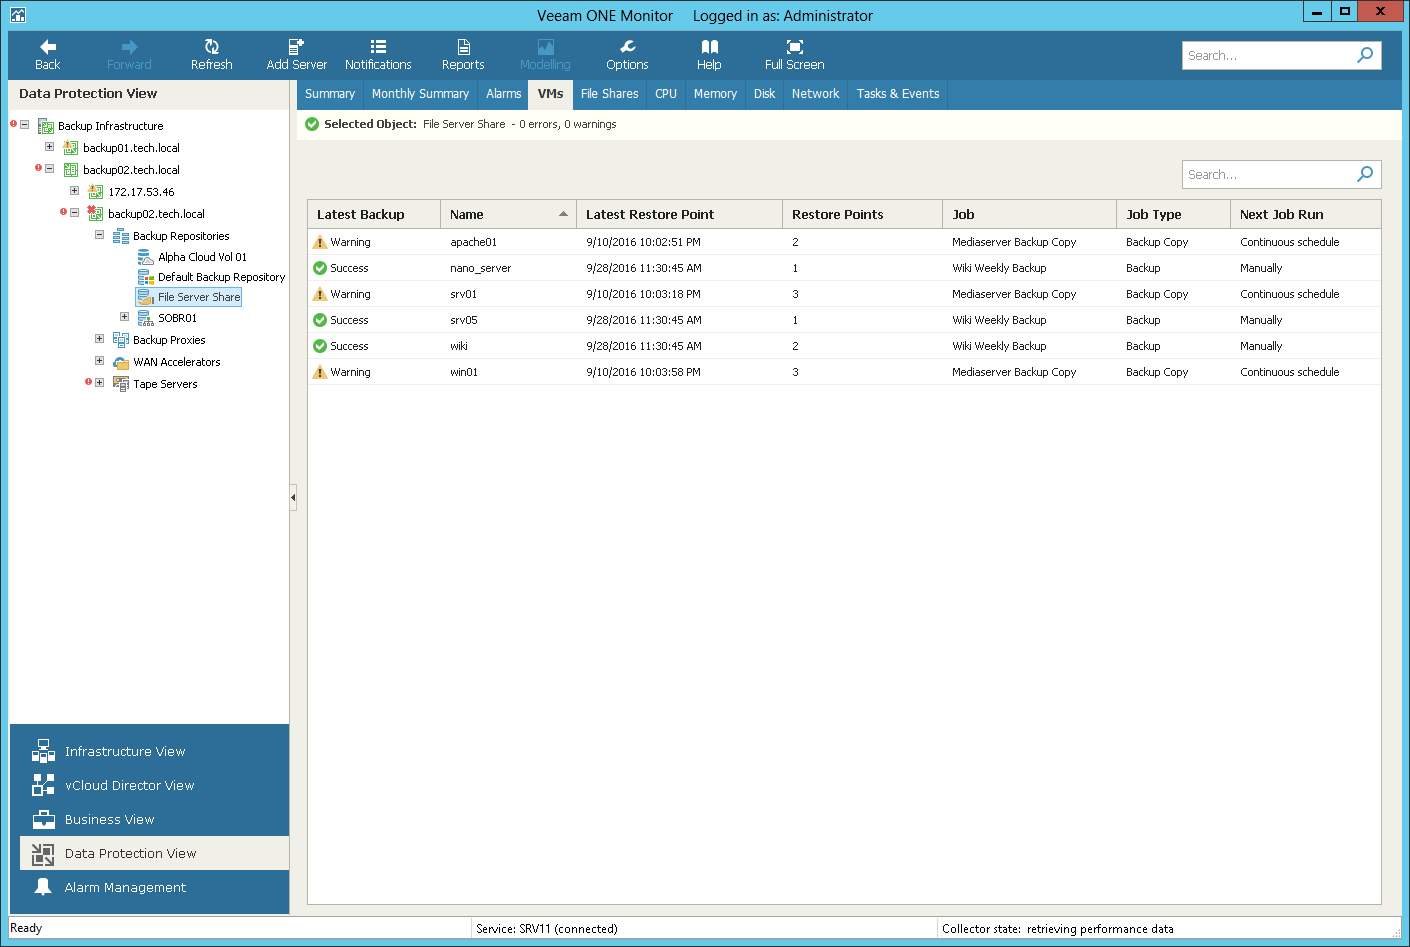Switch to the Summary tab

pyautogui.click(x=330, y=94)
